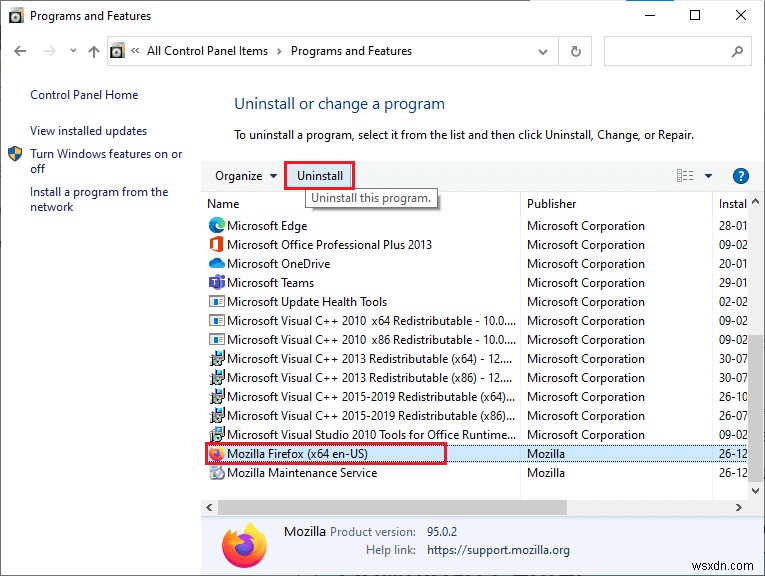Image resolution: width=765 pixels, height=576 pixels.
Task: Sort by the Name column header
Action: (223, 204)
